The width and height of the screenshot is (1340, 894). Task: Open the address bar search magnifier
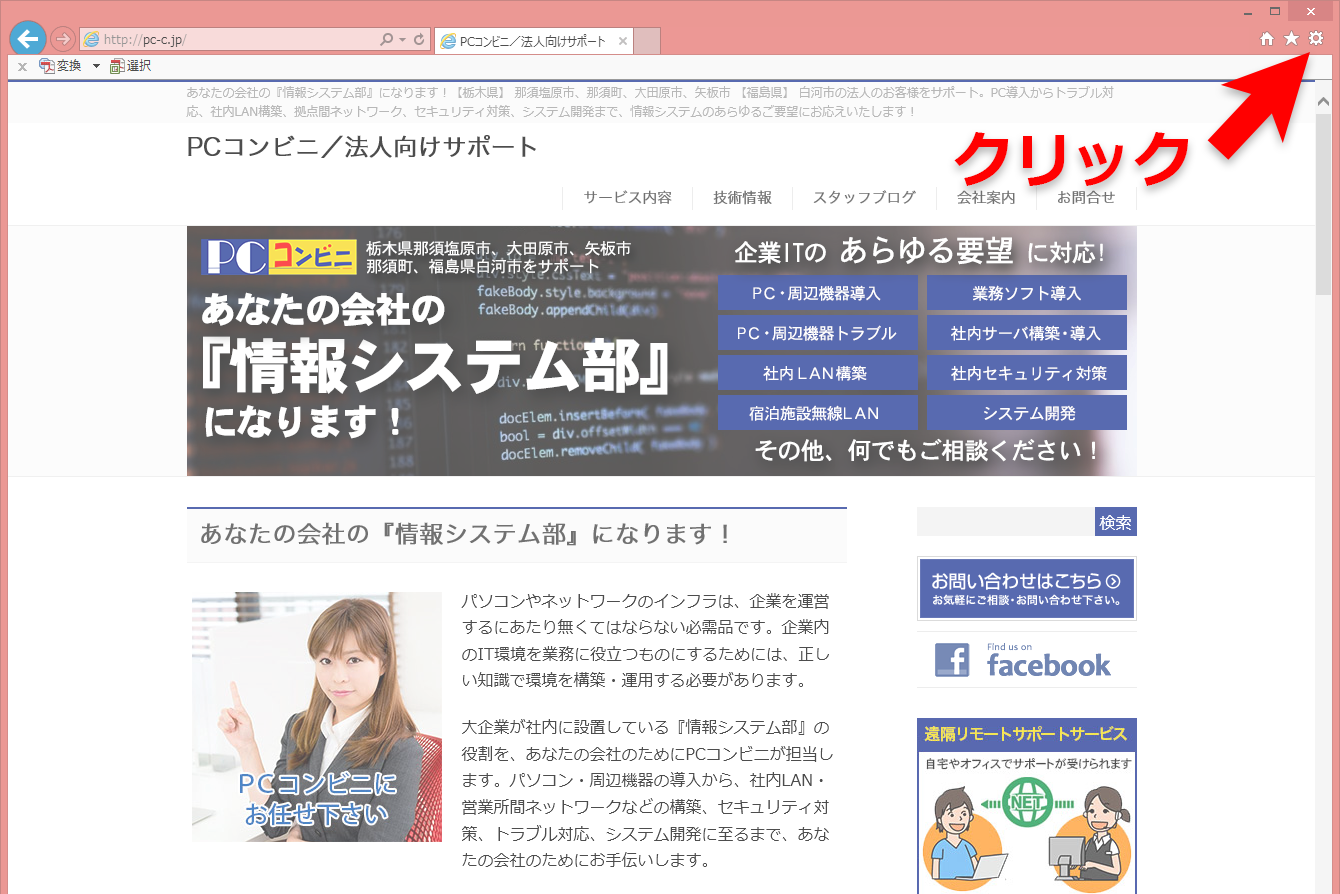click(x=387, y=40)
